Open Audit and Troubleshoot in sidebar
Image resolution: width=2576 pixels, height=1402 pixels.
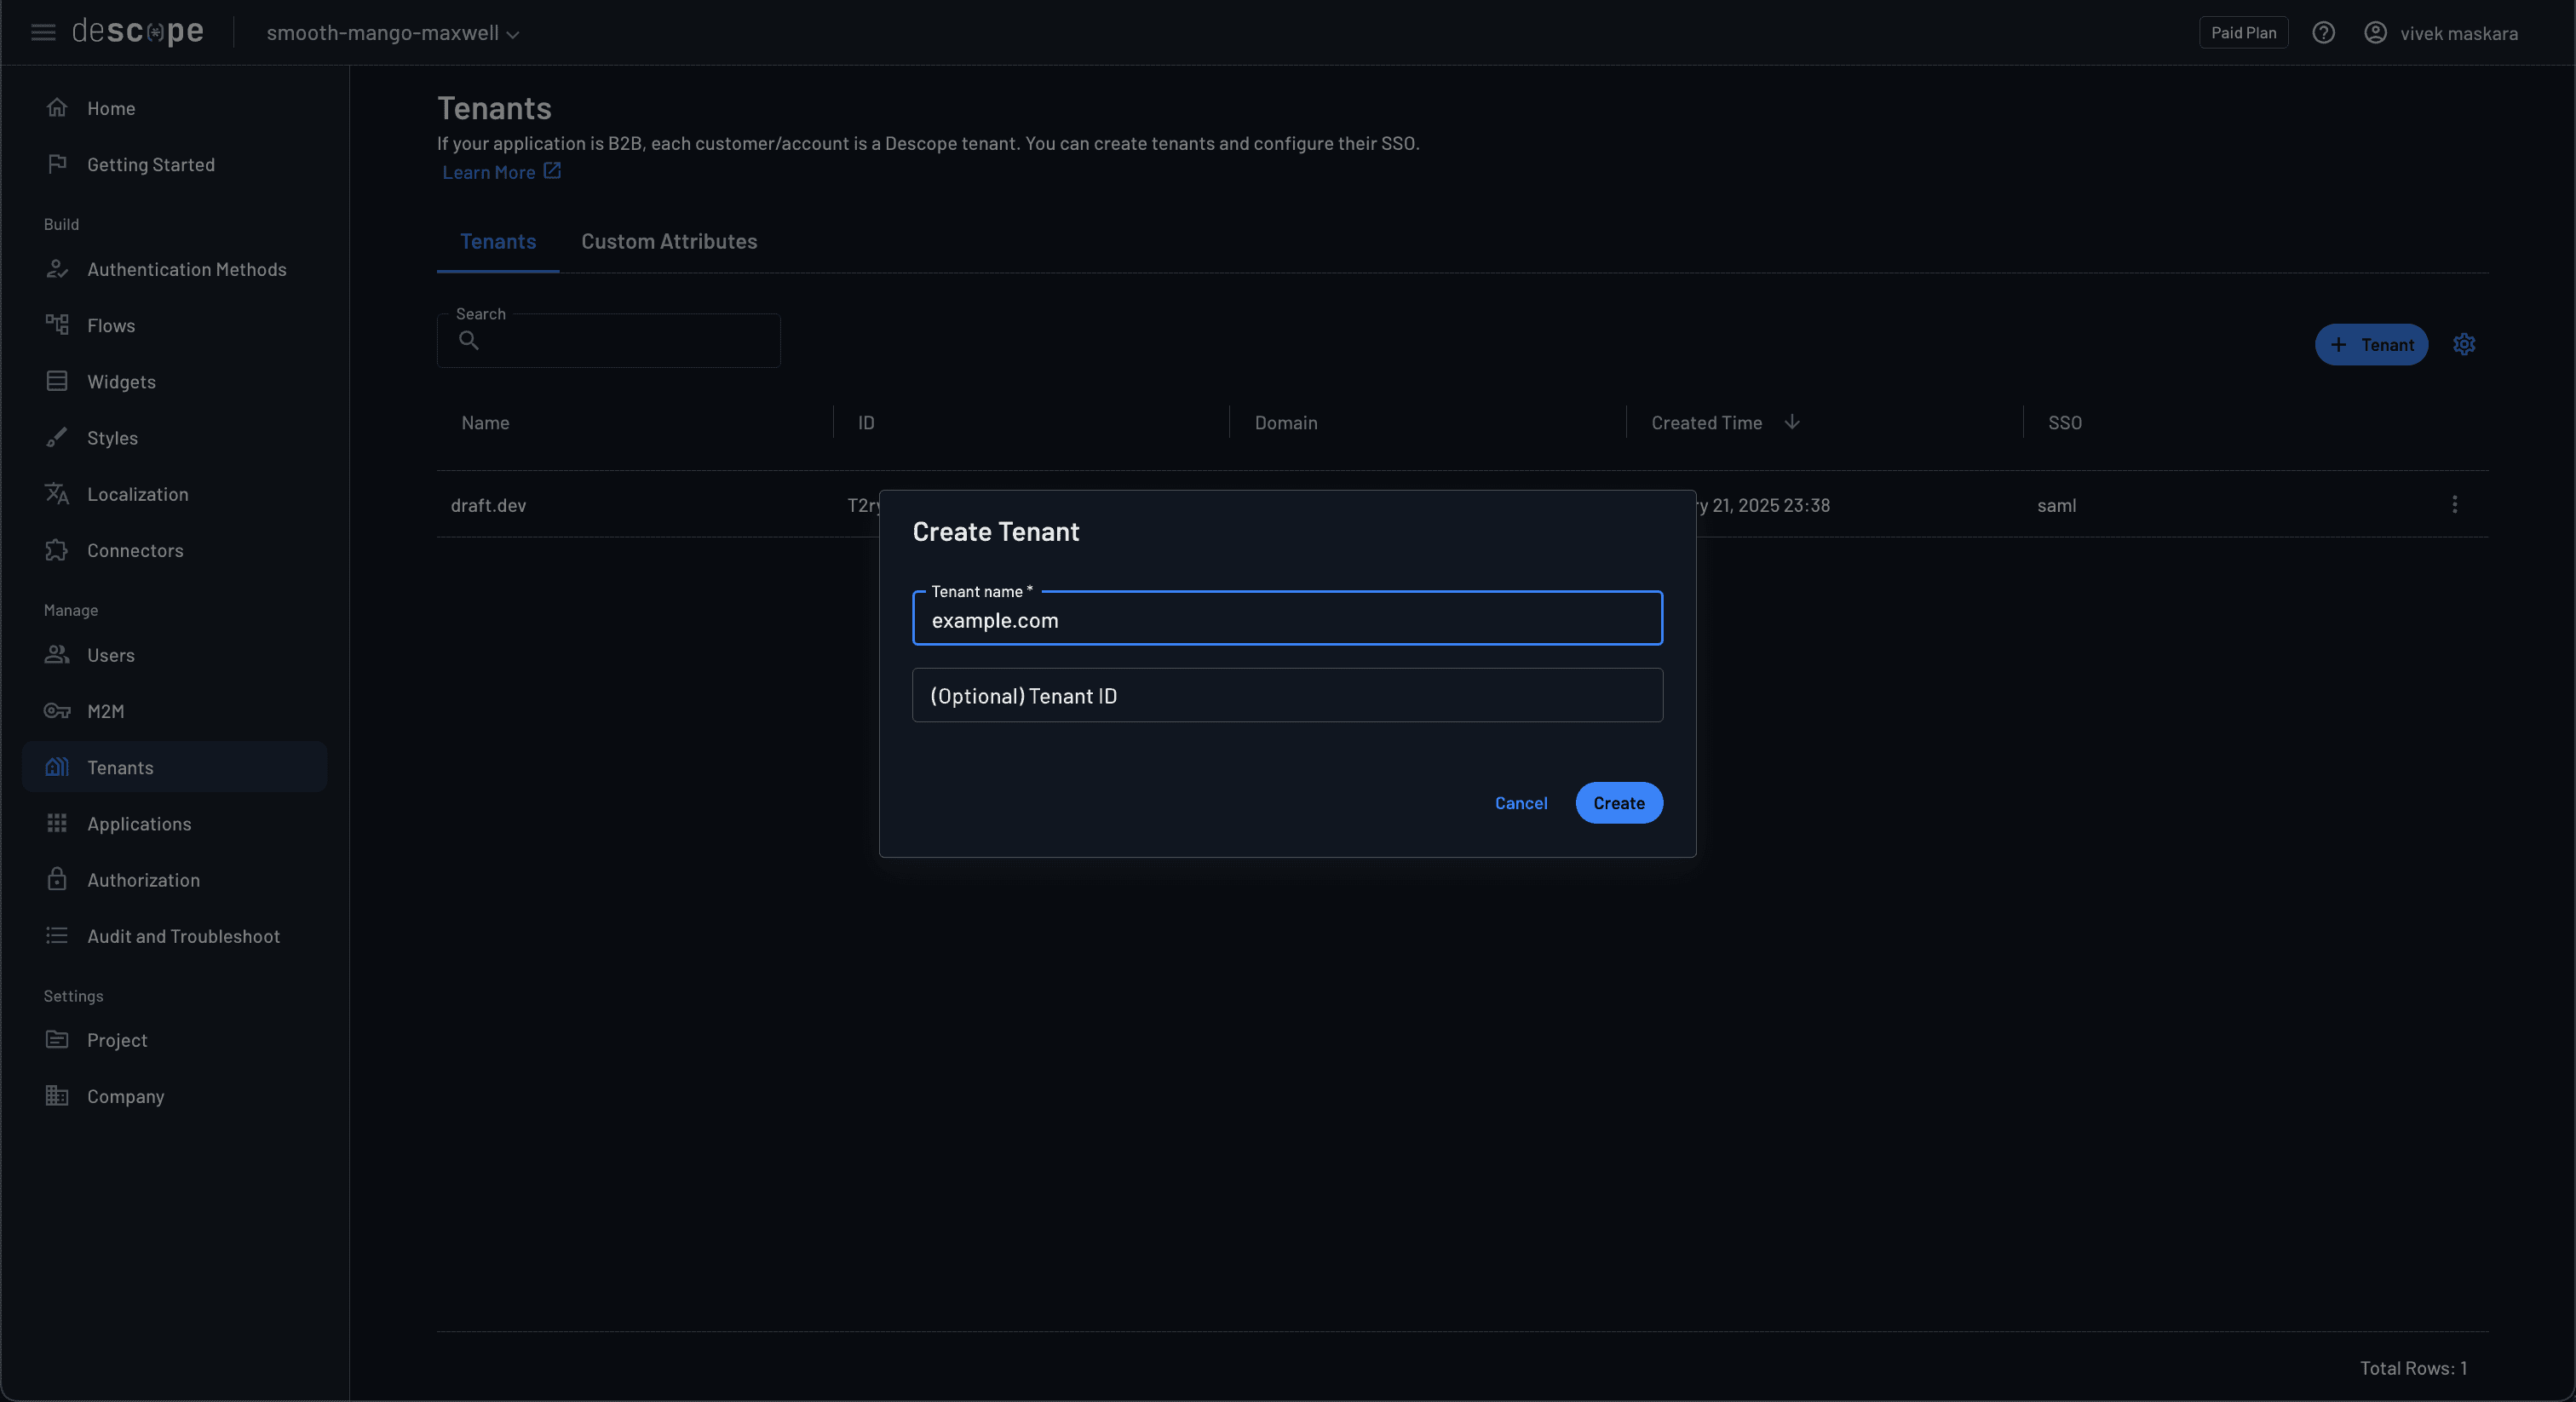click(x=183, y=936)
